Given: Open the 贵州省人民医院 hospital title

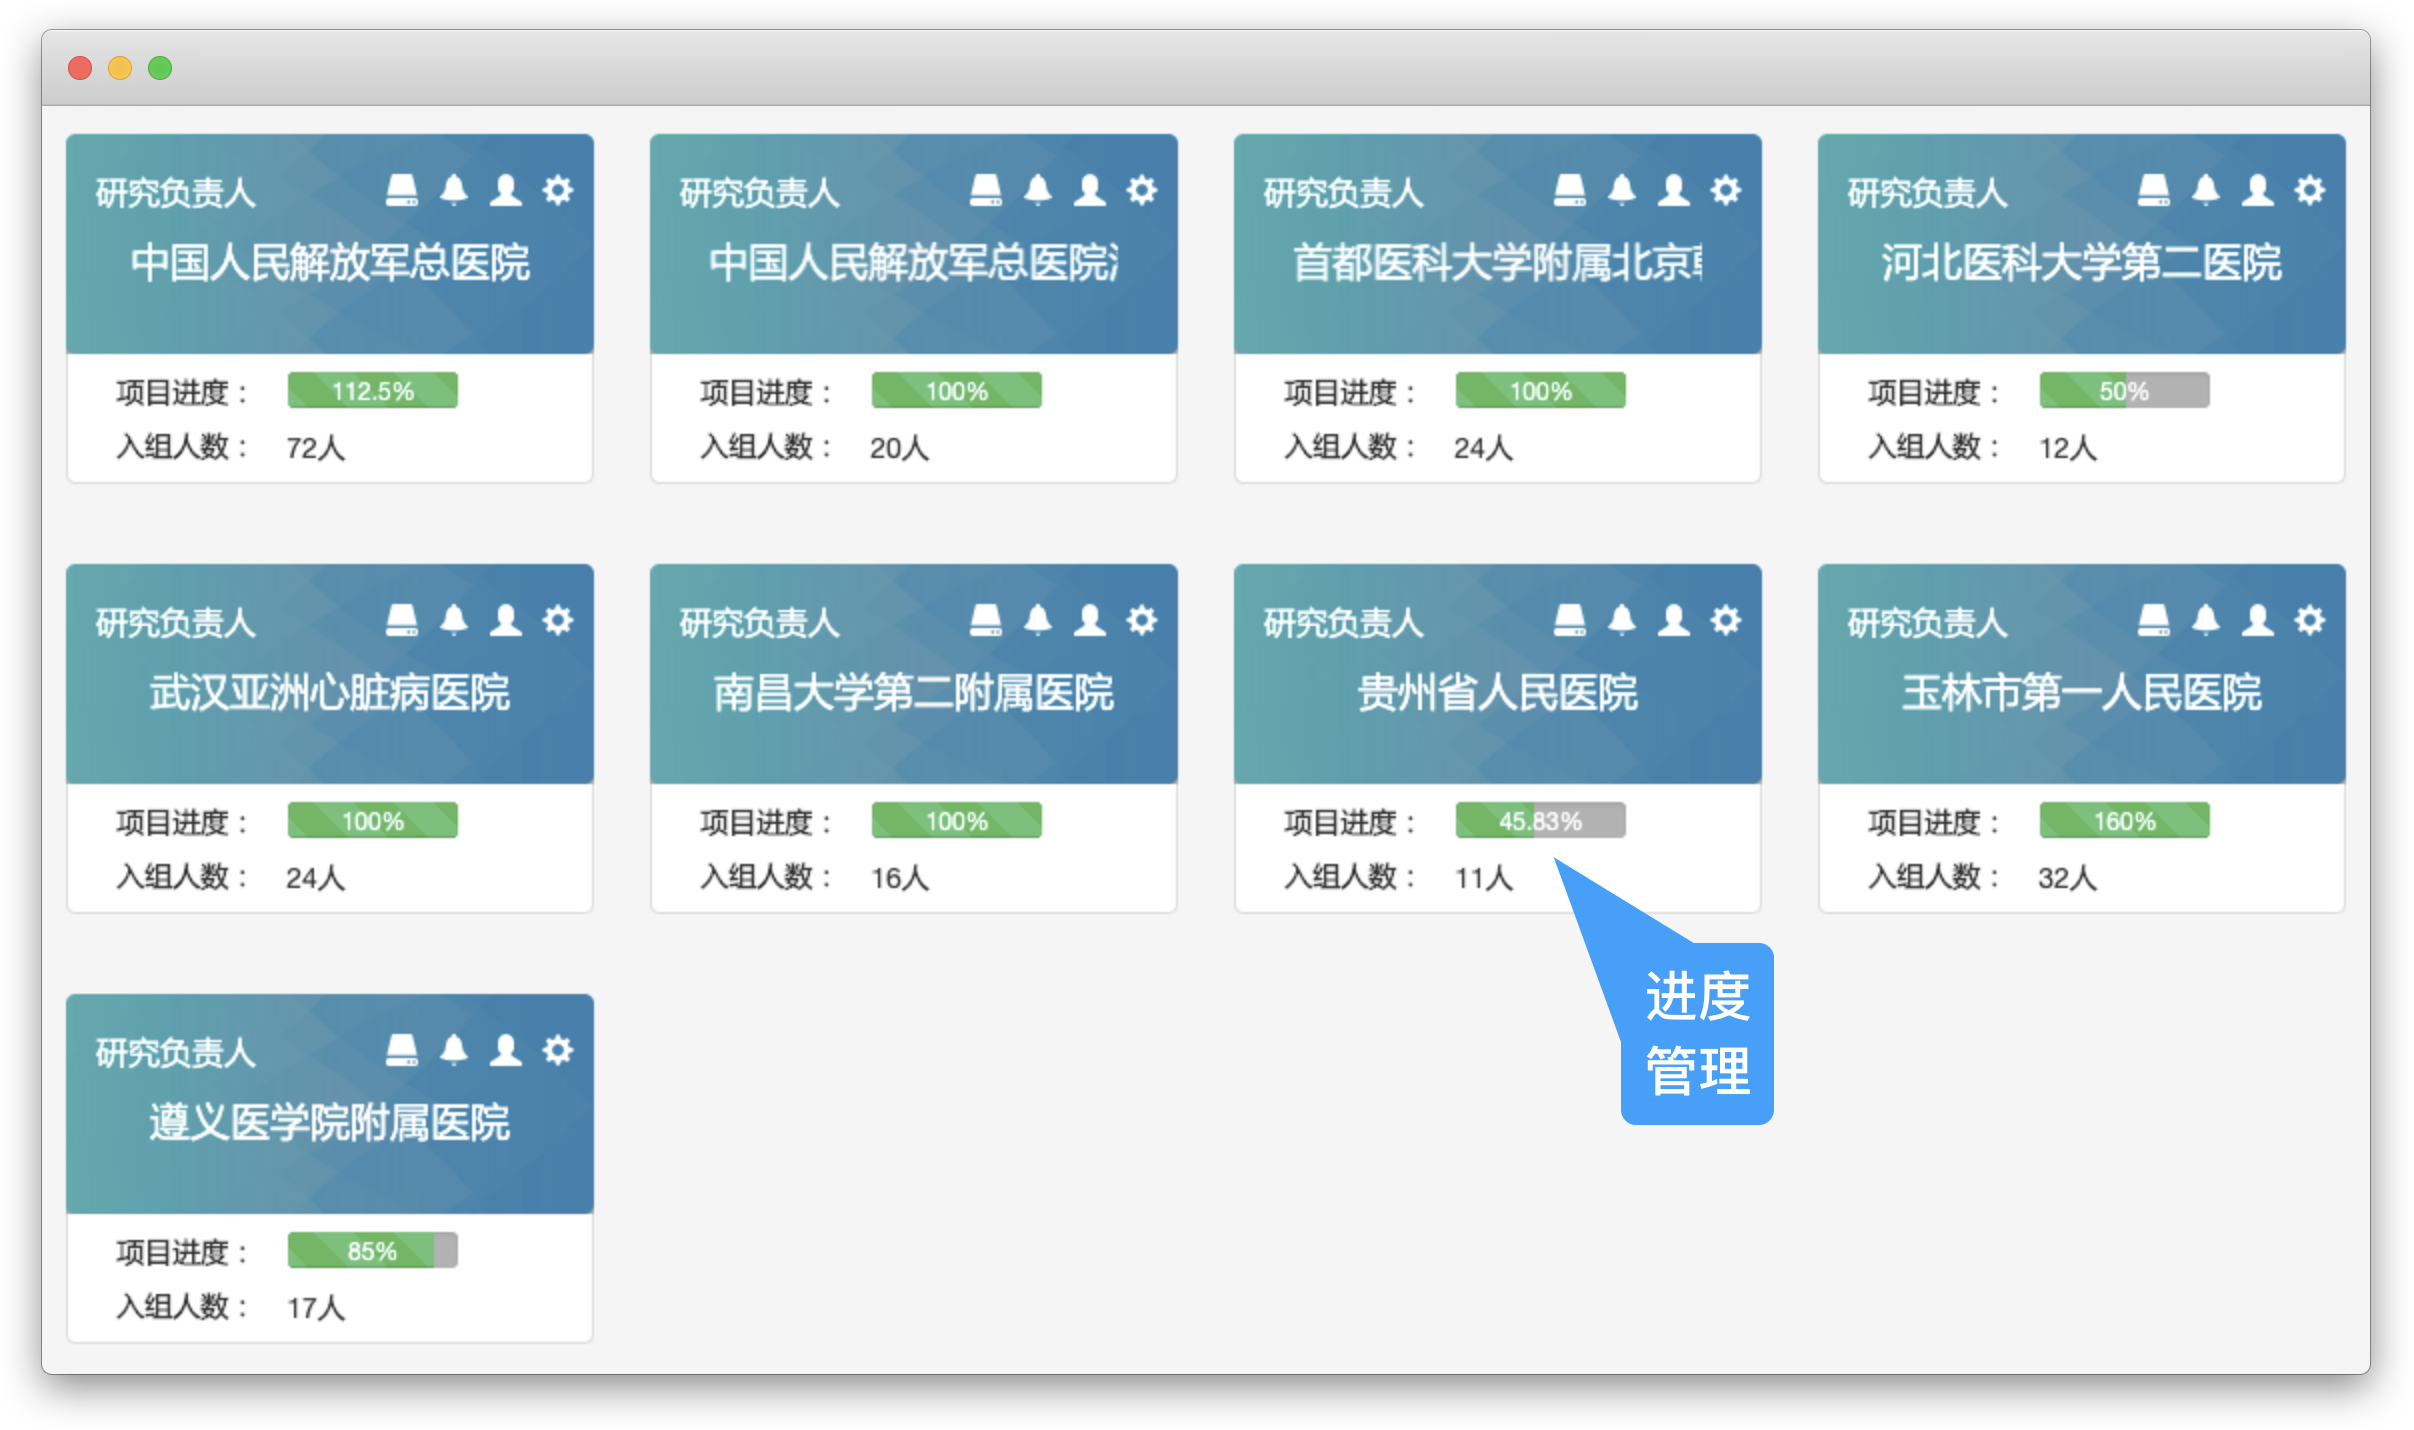Looking at the screenshot, I should click(1497, 692).
